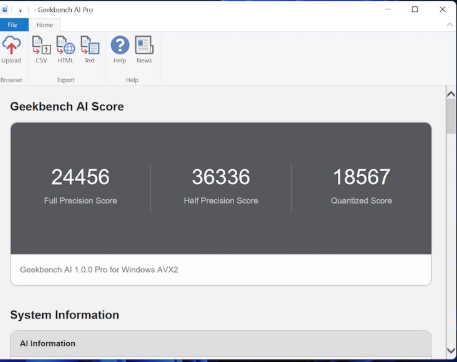The image size is (457, 362).
Task: Click the Half Precision Score 36336
Action: coord(221,177)
